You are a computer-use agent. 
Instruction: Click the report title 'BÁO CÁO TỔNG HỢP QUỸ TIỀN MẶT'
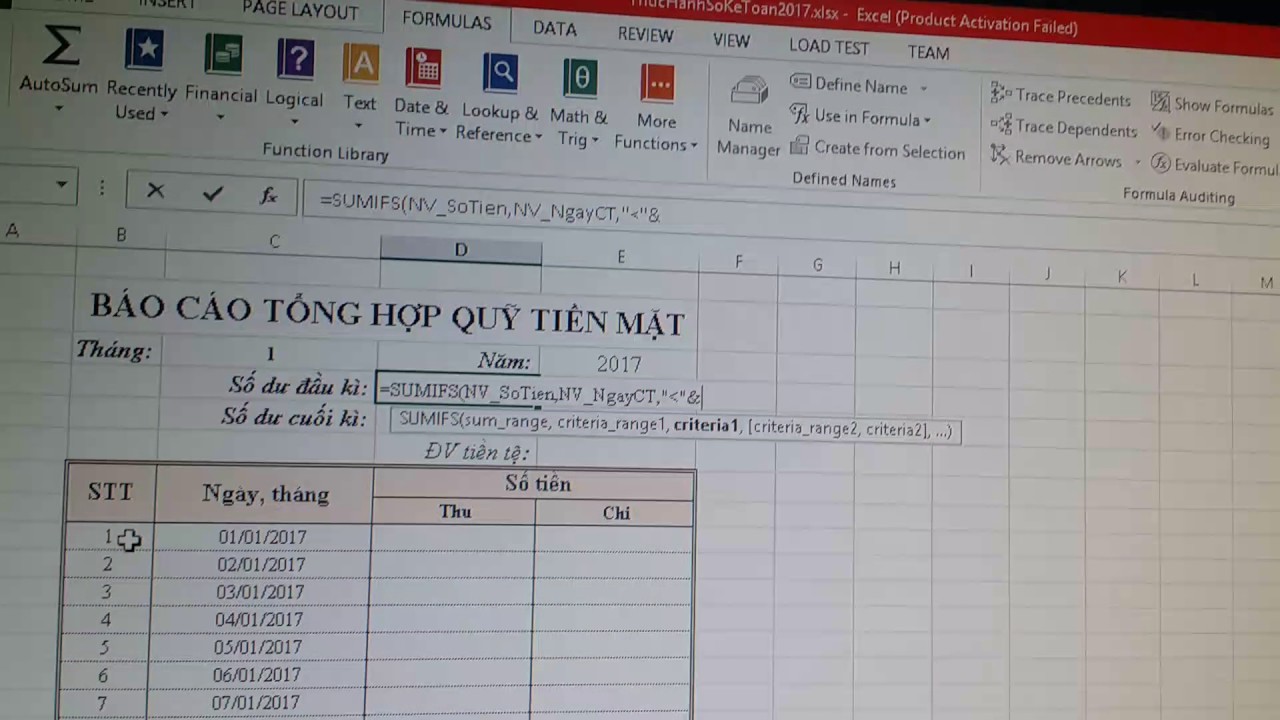point(387,314)
